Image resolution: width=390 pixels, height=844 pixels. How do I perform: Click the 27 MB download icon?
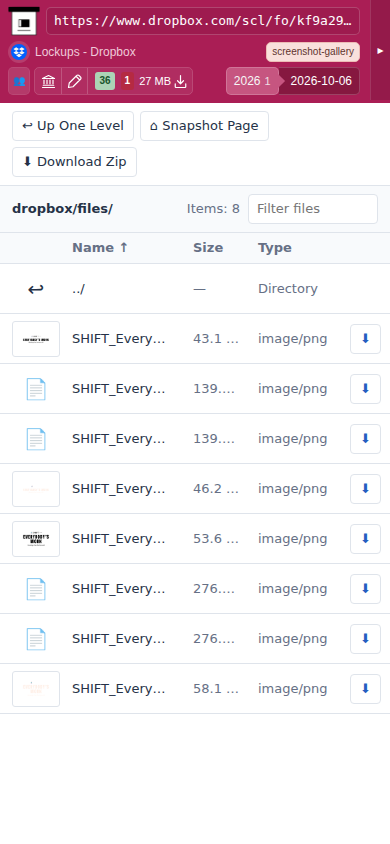point(181,81)
